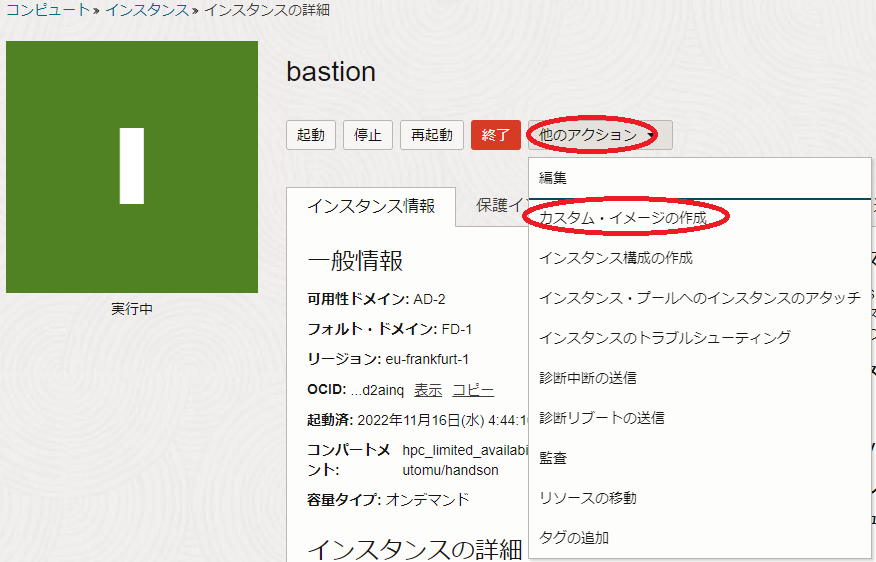Select 診断中断の送信 from menu
The width and height of the screenshot is (876, 562).
coord(588,378)
